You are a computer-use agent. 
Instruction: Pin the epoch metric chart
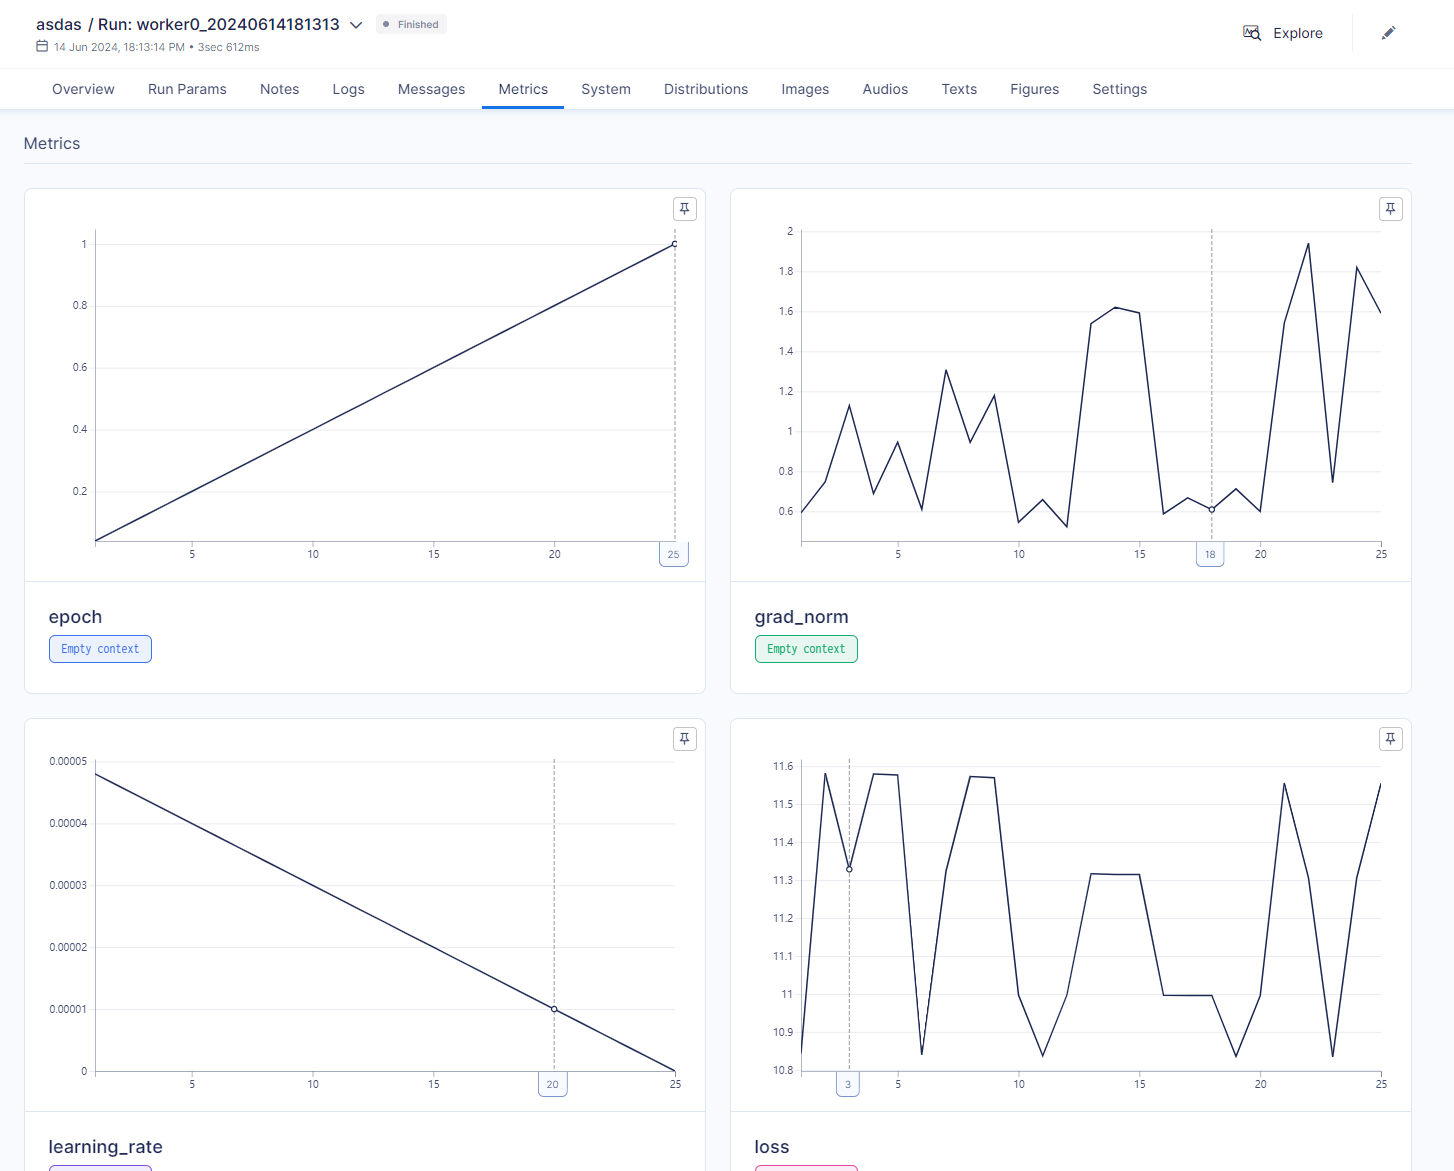coord(684,209)
